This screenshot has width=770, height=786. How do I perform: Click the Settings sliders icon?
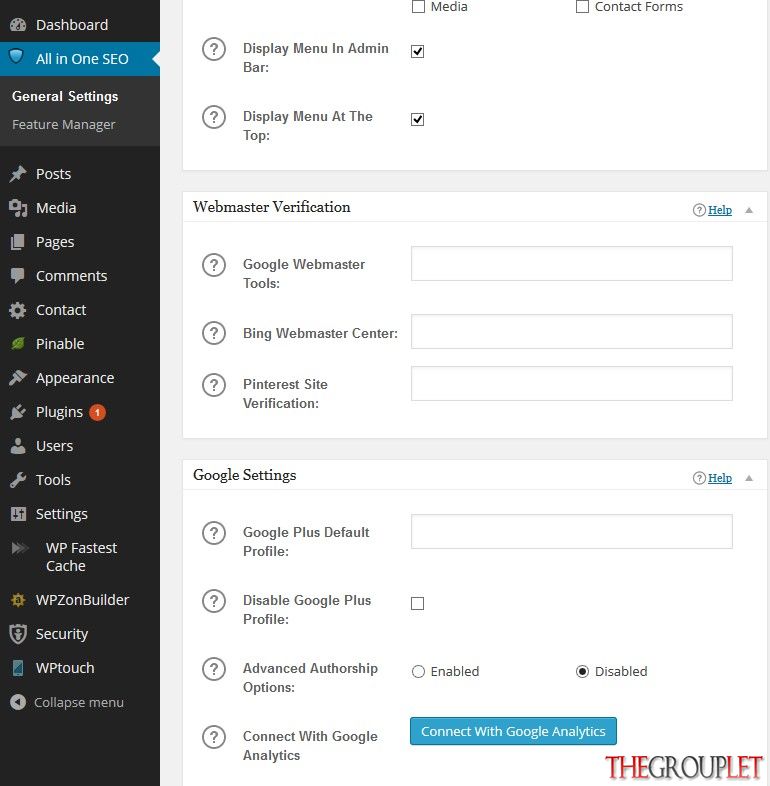click(18, 514)
